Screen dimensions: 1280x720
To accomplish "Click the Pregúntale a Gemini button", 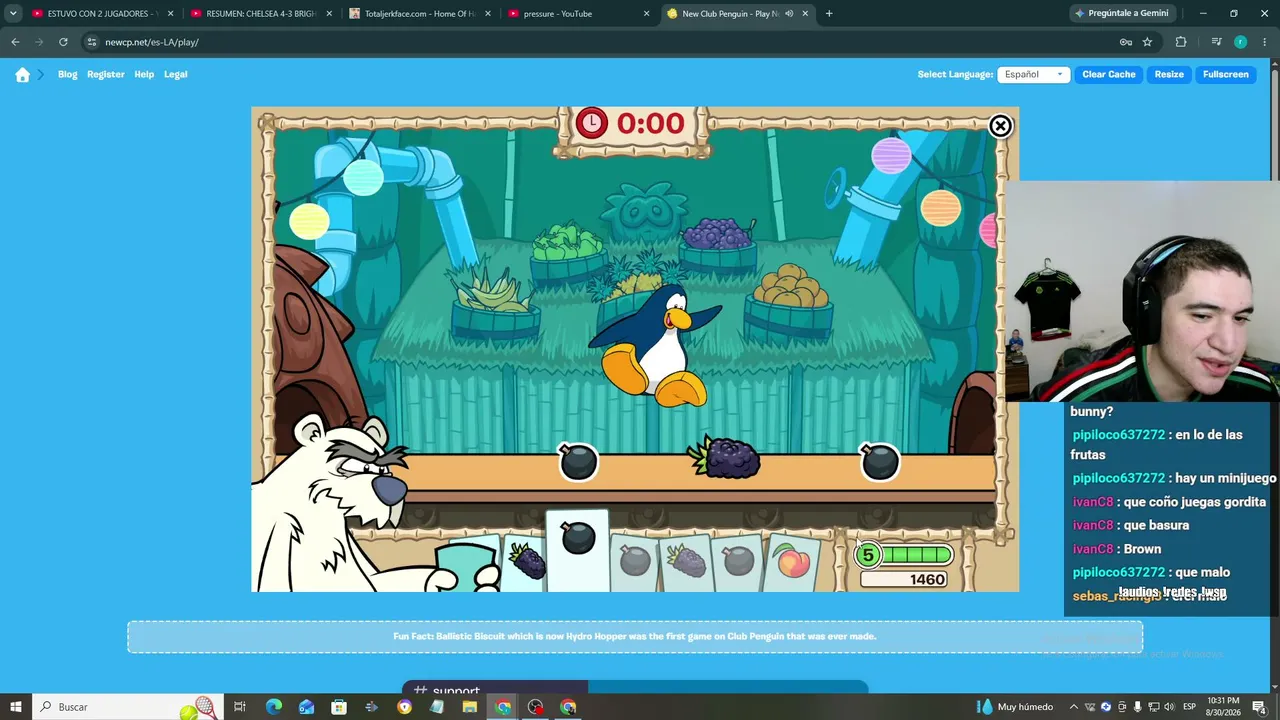I will tap(1121, 14).
